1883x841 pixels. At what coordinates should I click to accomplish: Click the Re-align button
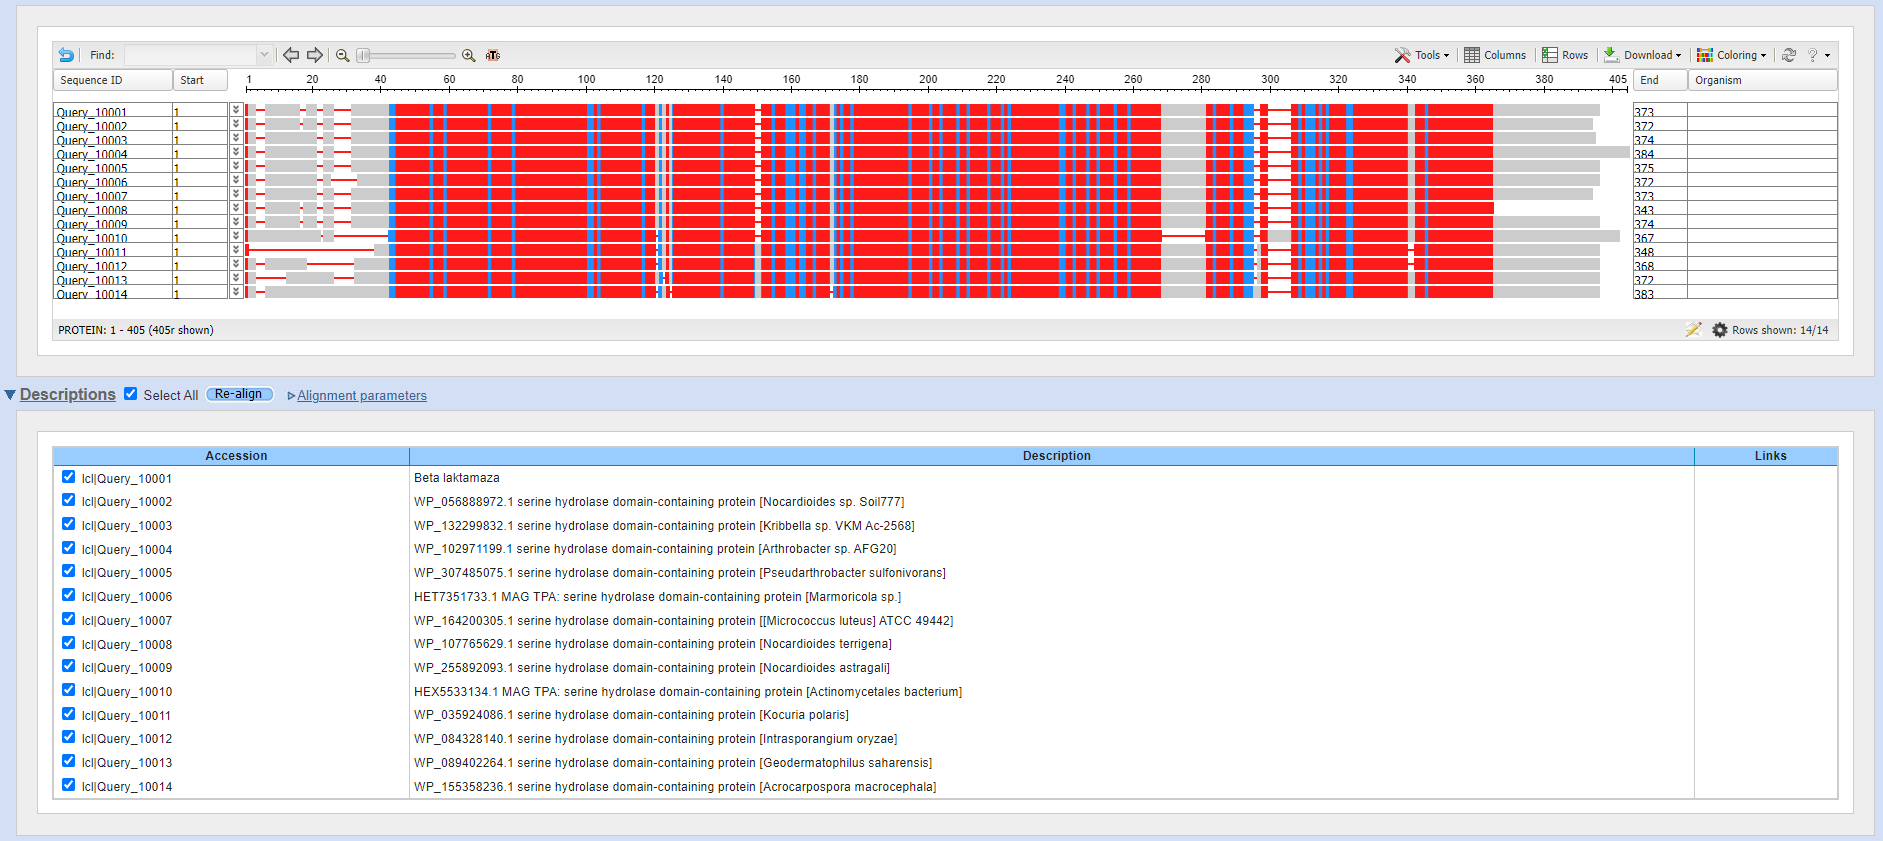pyautogui.click(x=239, y=394)
